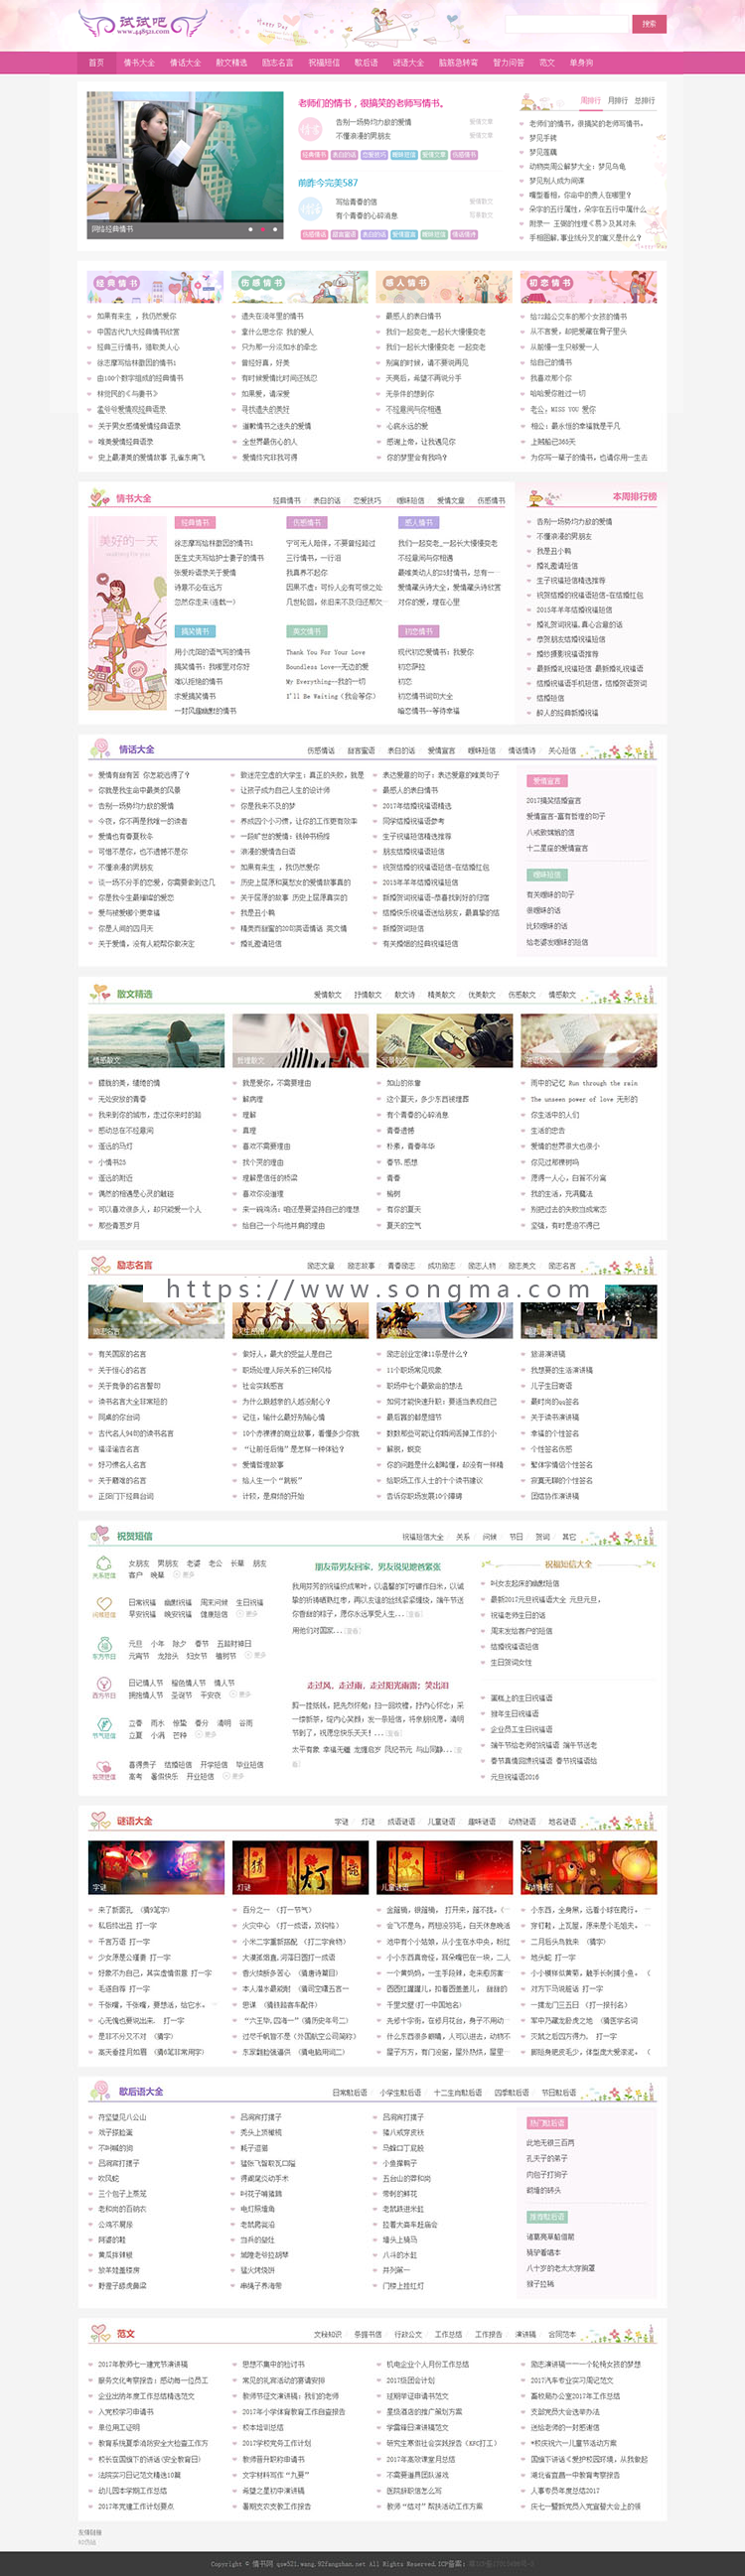The image size is (745, 2576).
Task: Open article 朋友帮男友回家，男友说见她就紧张
Action: point(378,1567)
